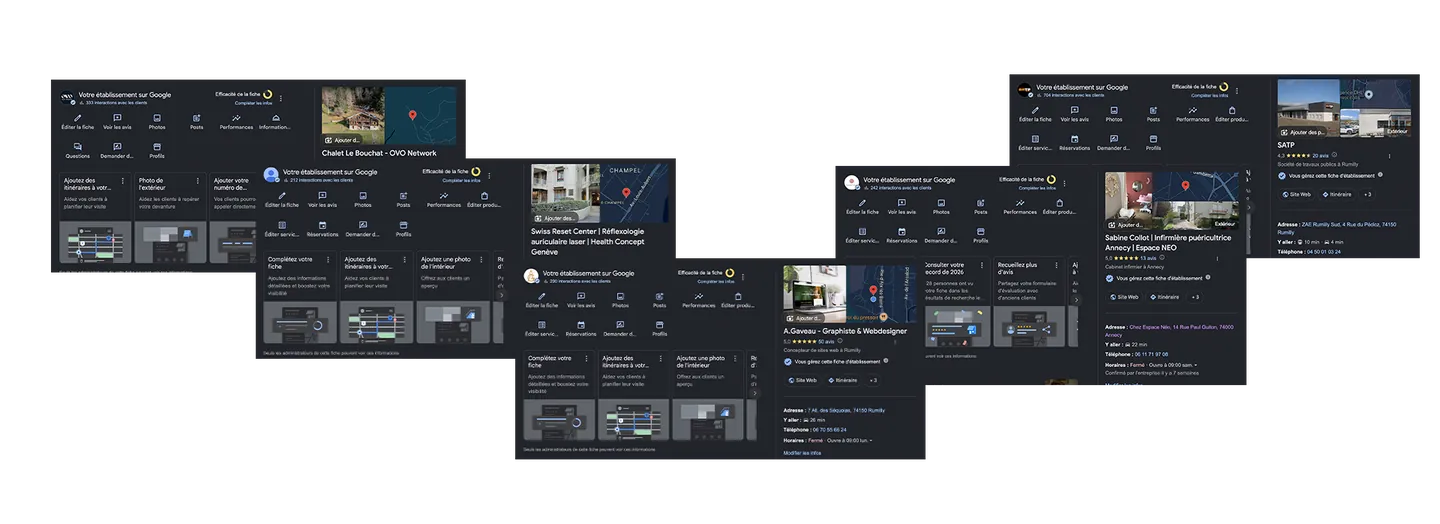Open three-dot menu in Swiss Reset Center header
Screen dimensions: 1440x524
point(489,175)
